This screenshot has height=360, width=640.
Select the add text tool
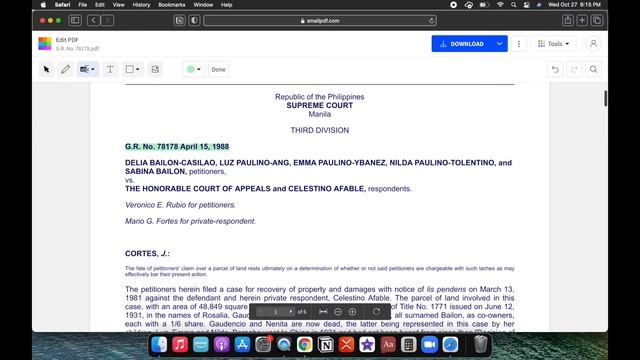pyautogui.click(x=110, y=69)
